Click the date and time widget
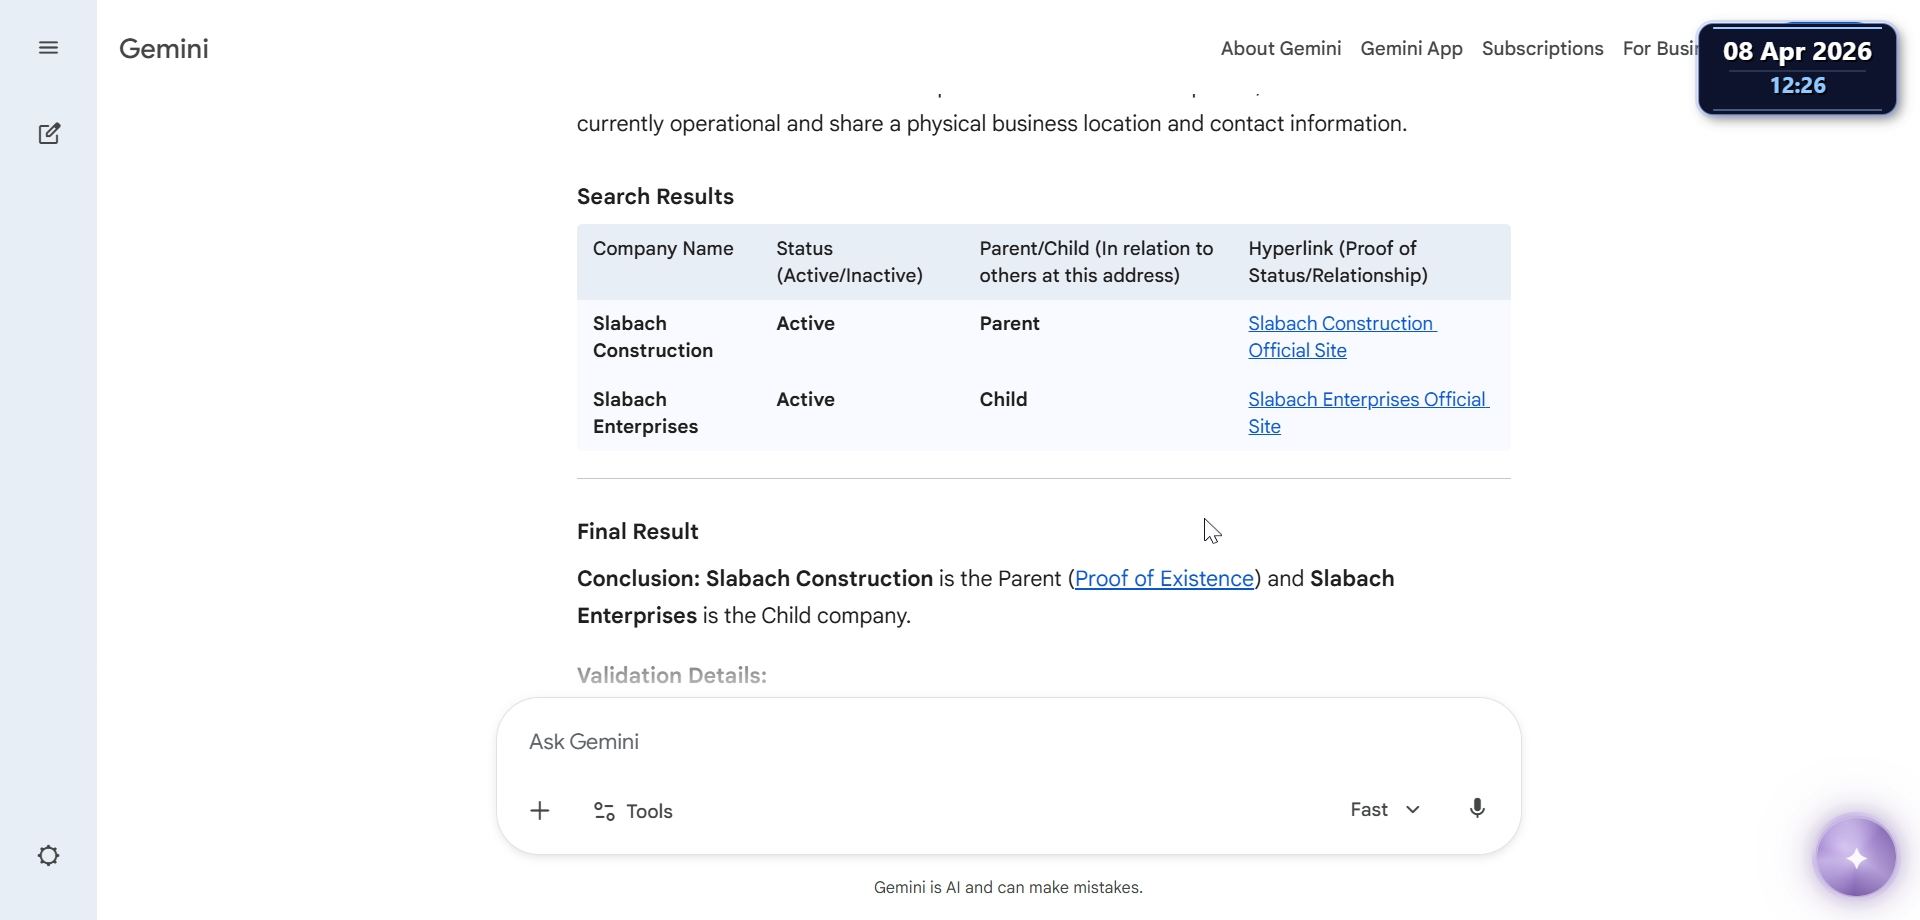The image size is (1920, 920). [1797, 68]
